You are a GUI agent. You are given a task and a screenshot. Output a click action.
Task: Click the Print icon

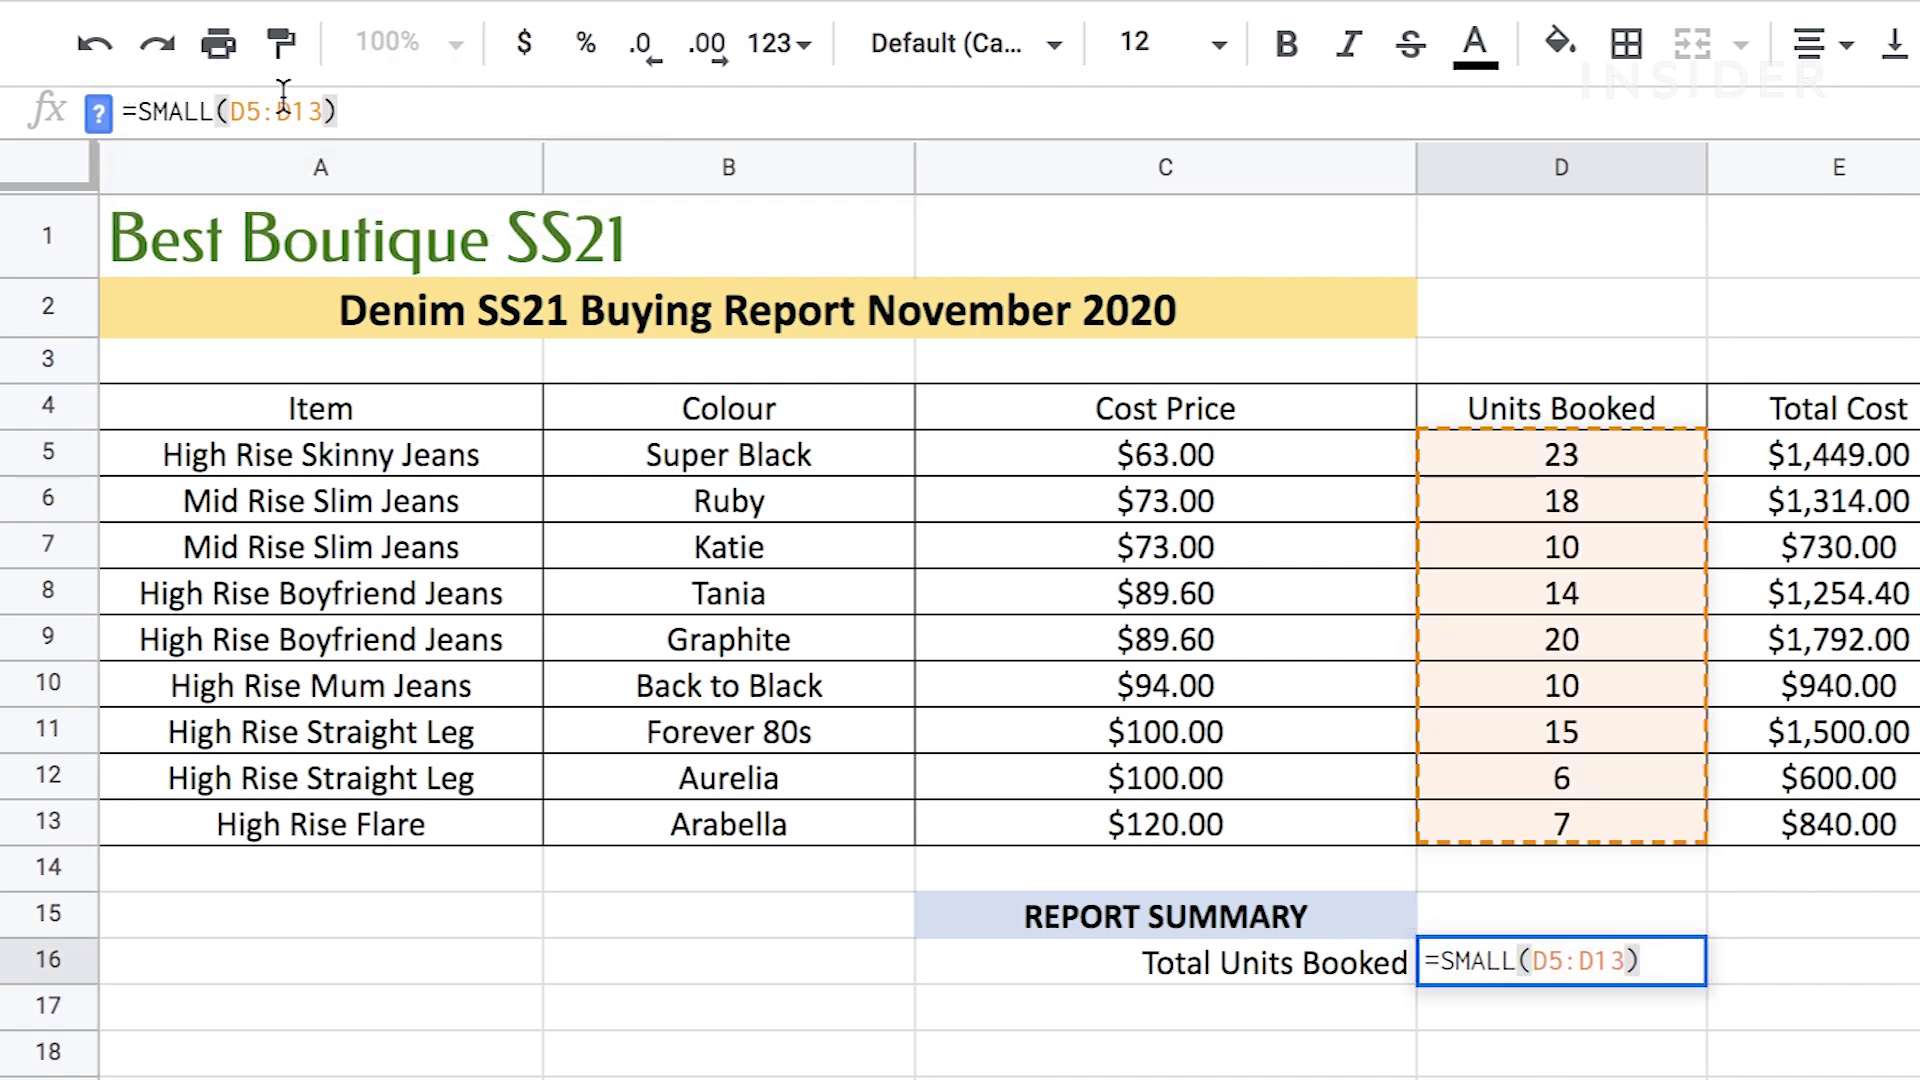tap(218, 44)
